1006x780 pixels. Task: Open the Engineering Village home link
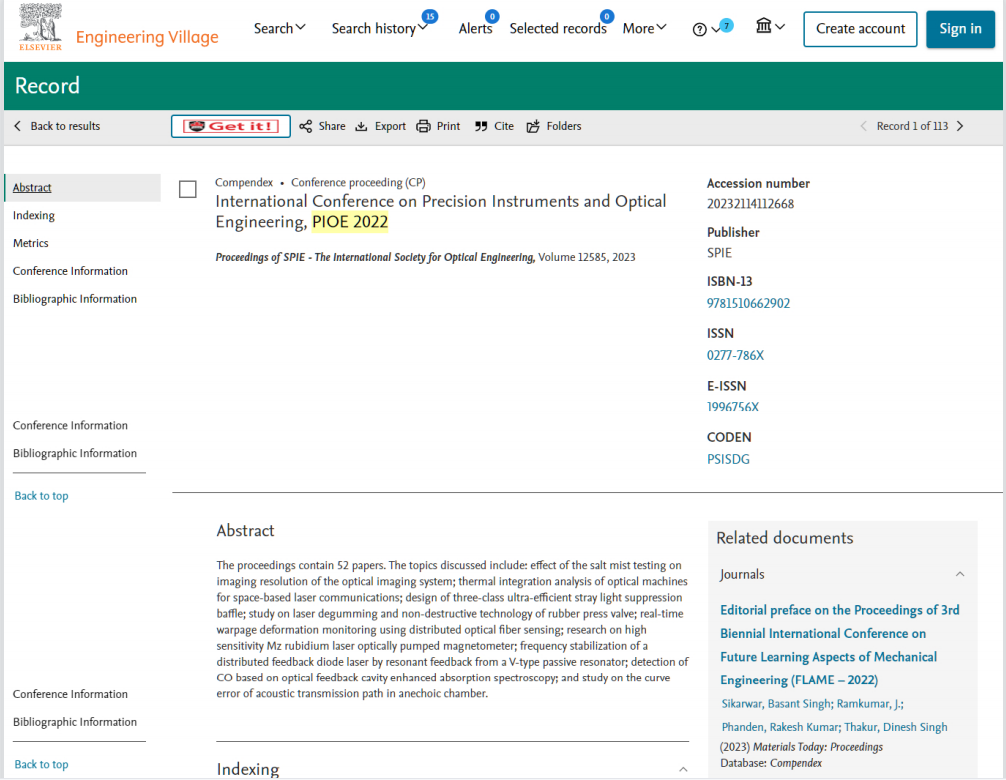click(147, 37)
